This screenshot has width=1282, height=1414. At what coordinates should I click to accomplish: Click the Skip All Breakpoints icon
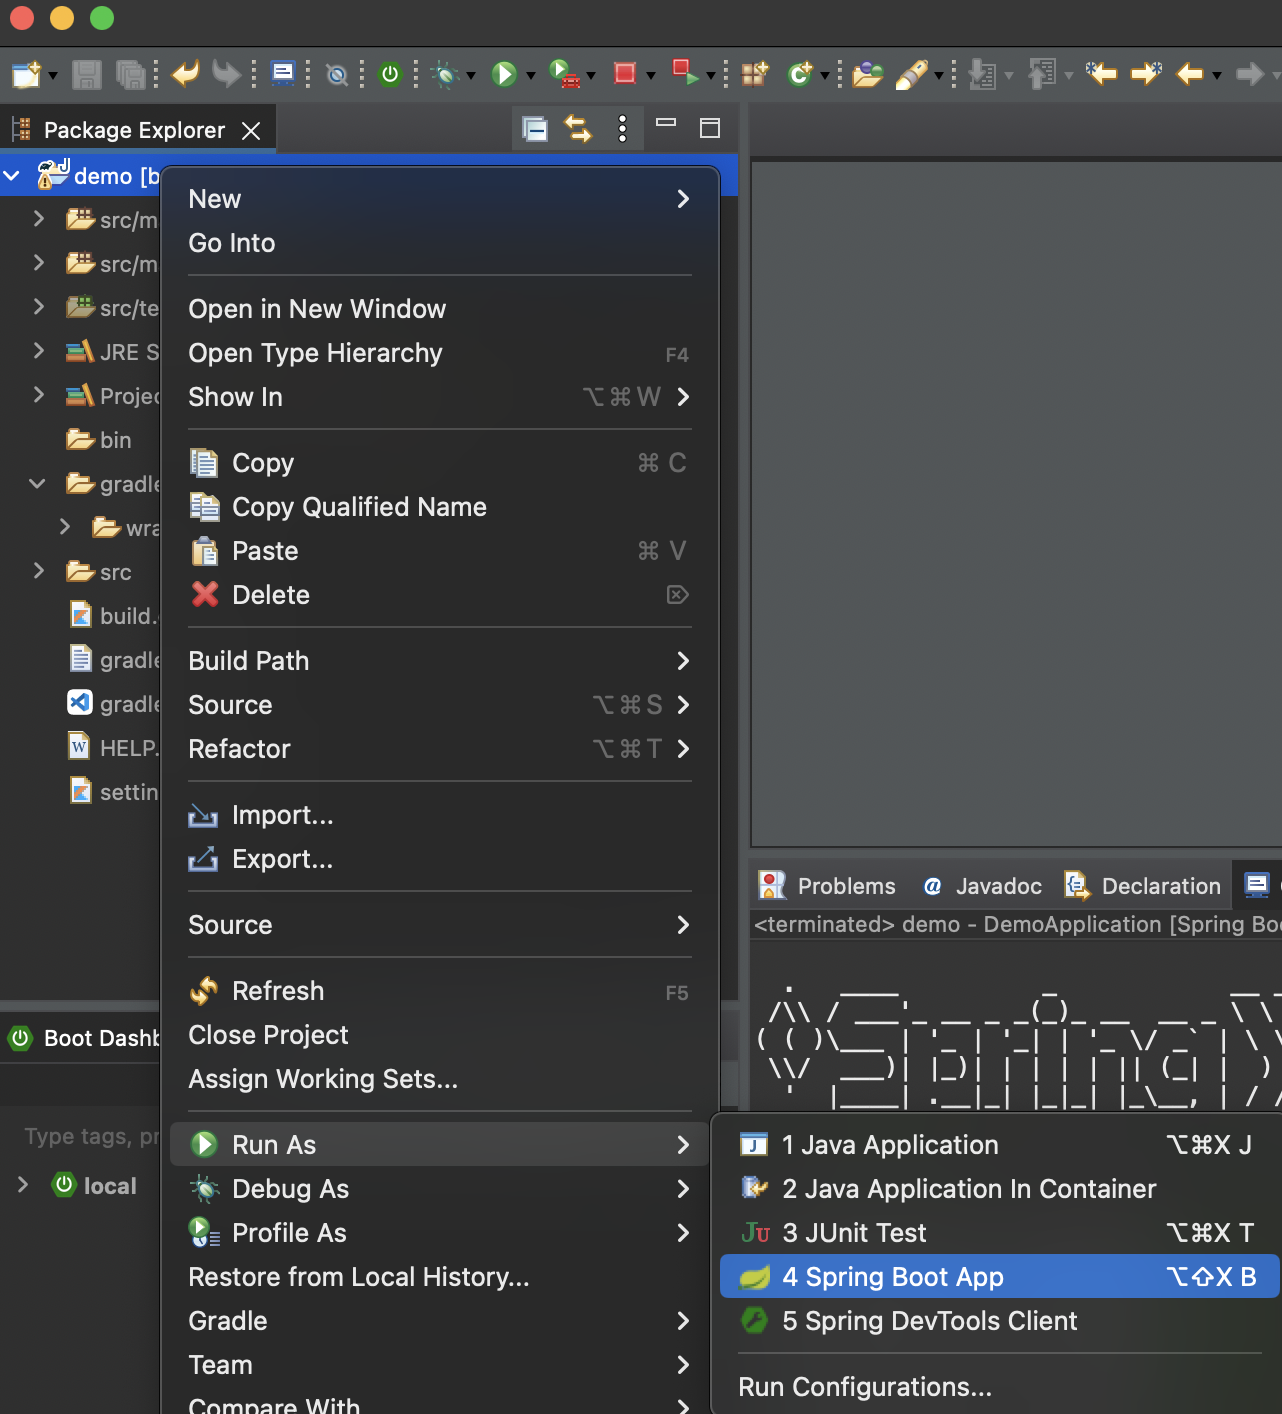pos(337,74)
